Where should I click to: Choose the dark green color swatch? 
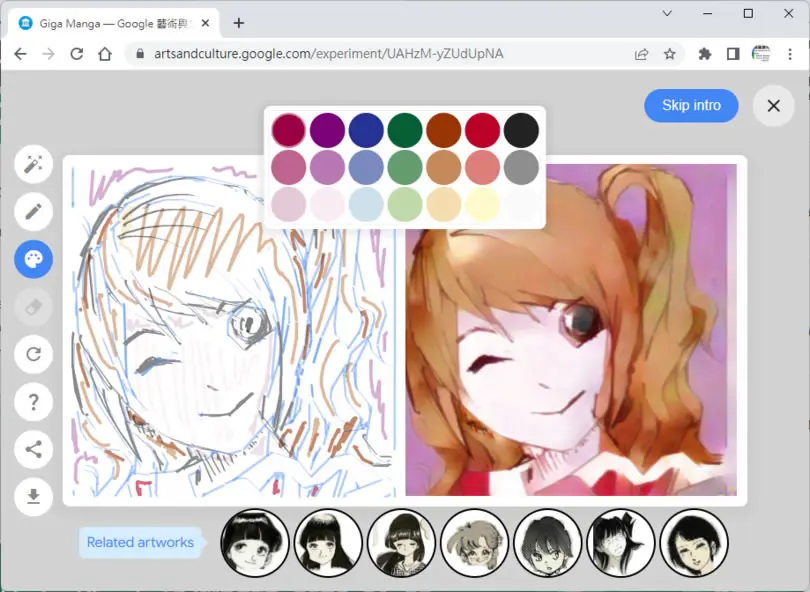(x=405, y=130)
